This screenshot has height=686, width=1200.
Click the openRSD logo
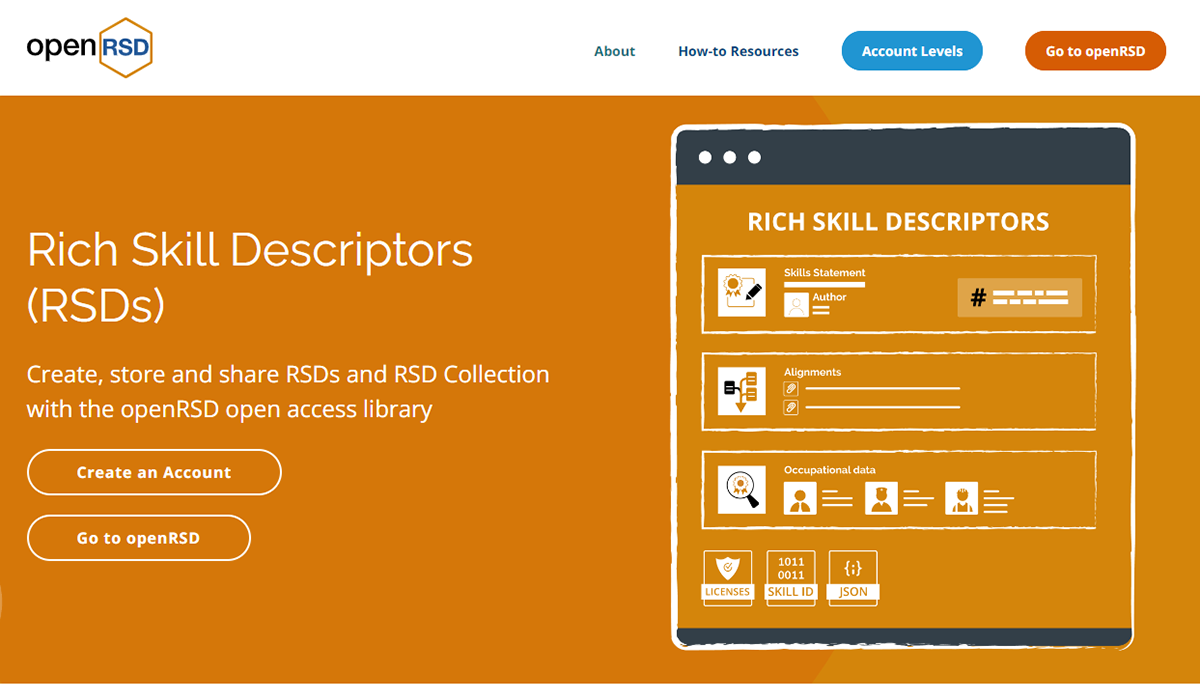point(90,47)
